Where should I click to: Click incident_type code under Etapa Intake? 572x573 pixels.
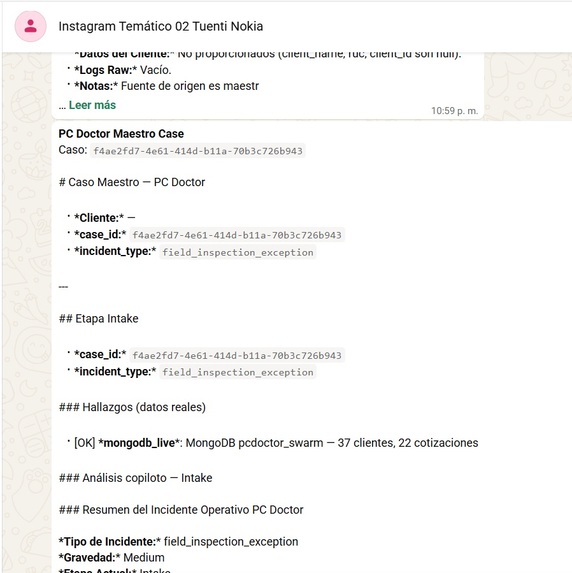(238, 372)
